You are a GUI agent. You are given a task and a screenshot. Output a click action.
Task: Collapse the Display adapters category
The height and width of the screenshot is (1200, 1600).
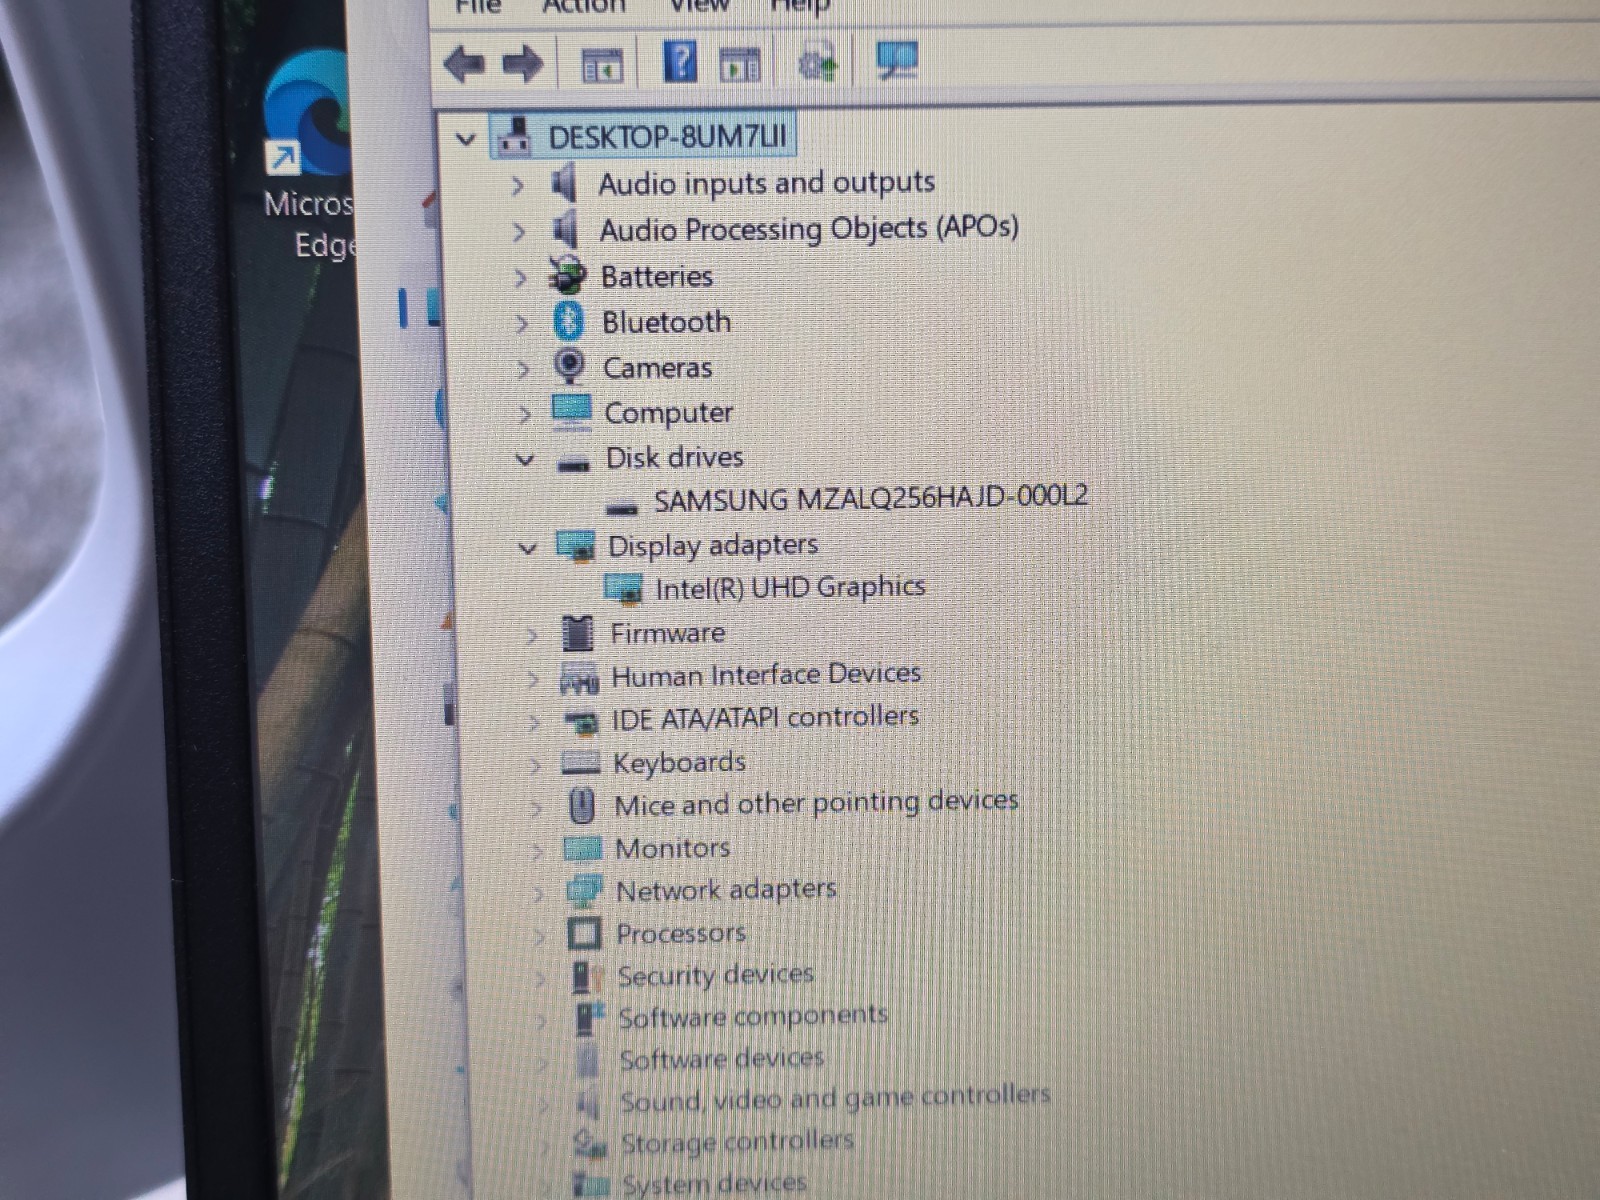[x=528, y=547]
